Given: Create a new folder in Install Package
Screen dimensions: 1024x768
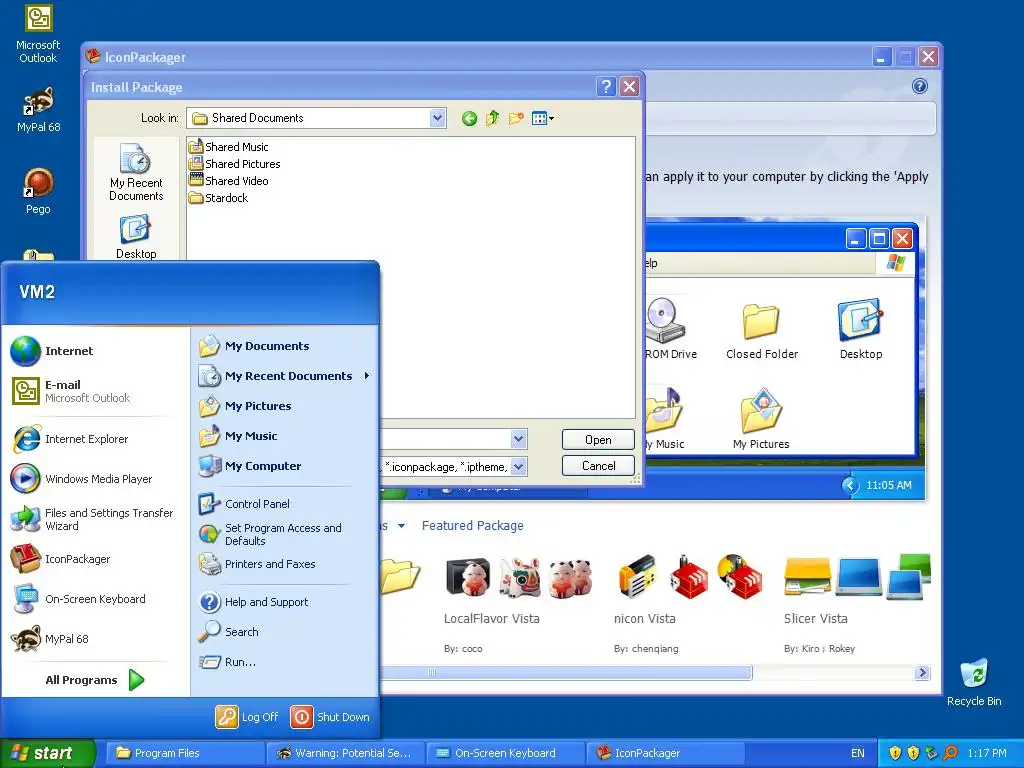Looking at the screenshot, I should [x=516, y=118].
